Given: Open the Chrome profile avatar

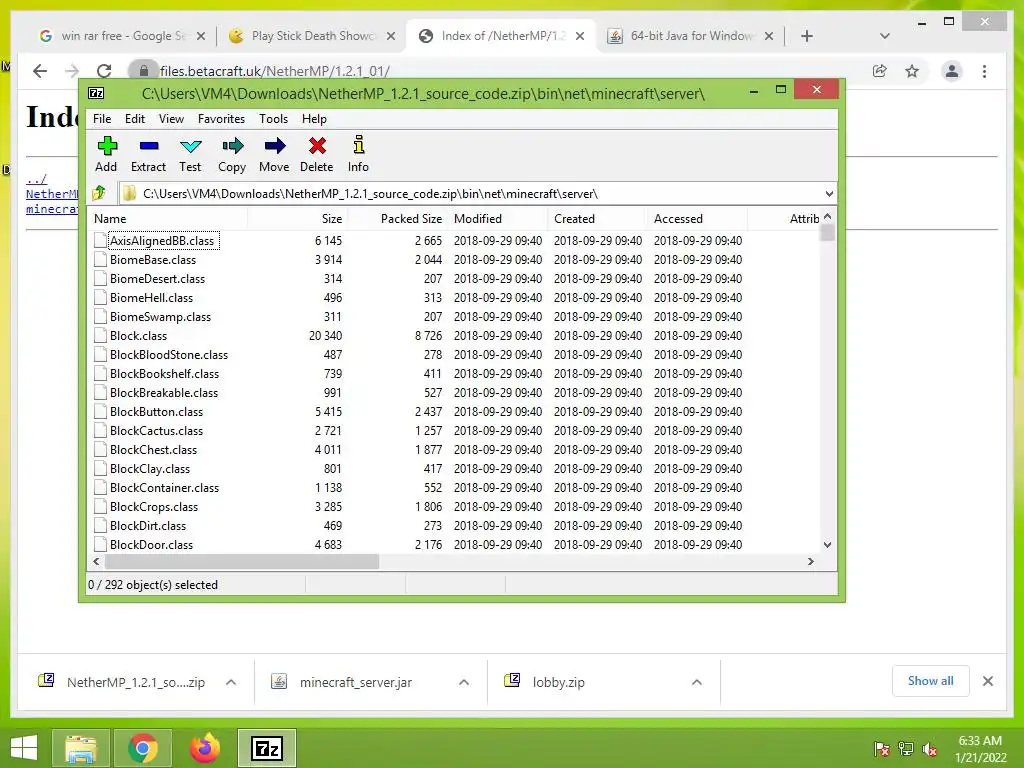Looking at the screenshot, I should 952,71.
